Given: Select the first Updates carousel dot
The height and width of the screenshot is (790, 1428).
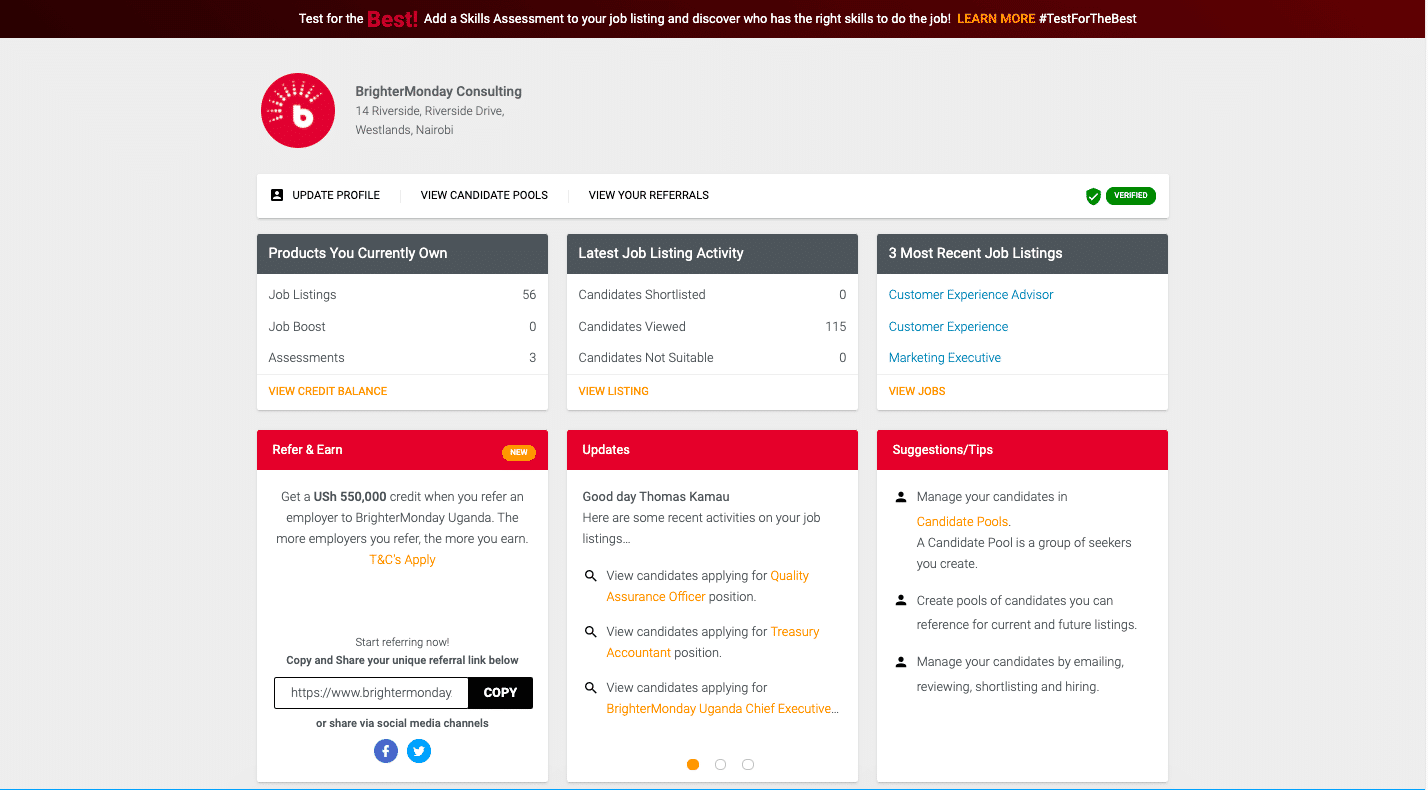Looking at the screenshot, I should click(693, 764).
